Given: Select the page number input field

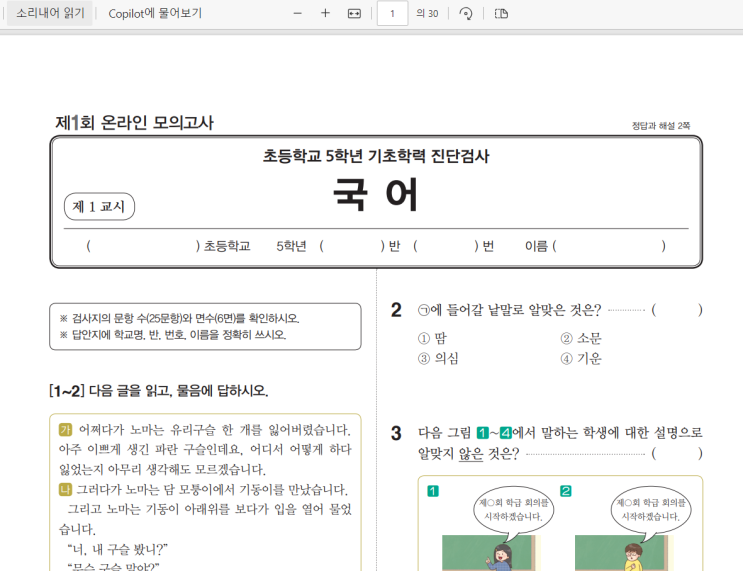Looking at the screenshot, I should point(392,13).
